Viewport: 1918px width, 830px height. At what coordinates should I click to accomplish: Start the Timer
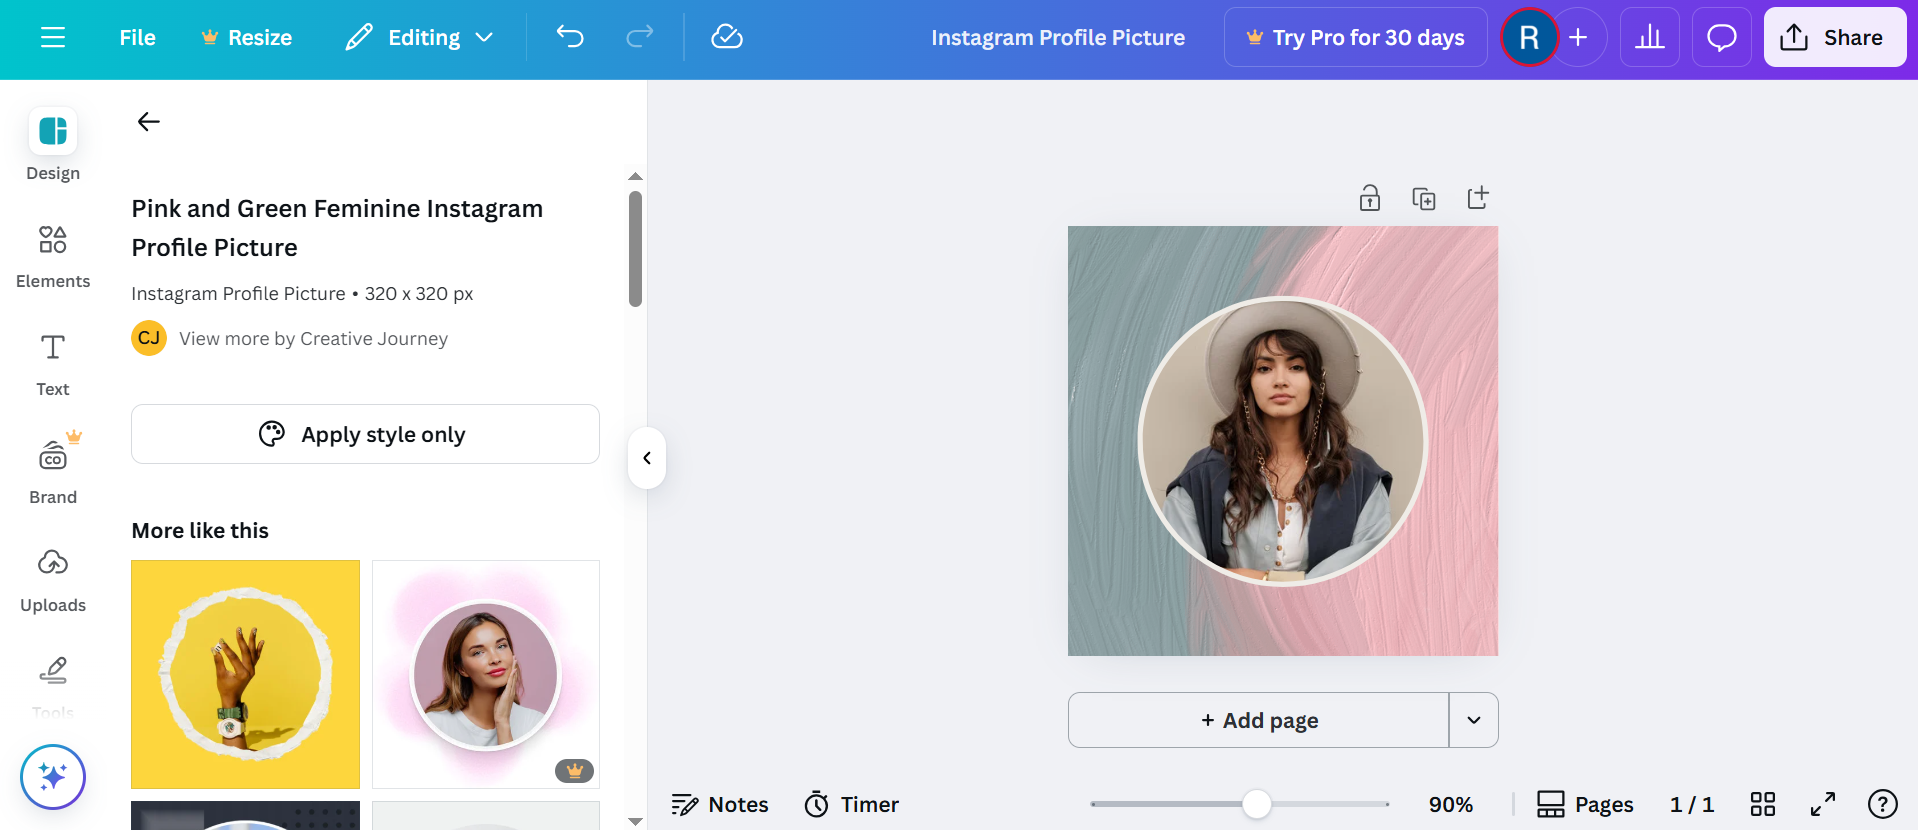pyautogui.click(x=852, y=804)
